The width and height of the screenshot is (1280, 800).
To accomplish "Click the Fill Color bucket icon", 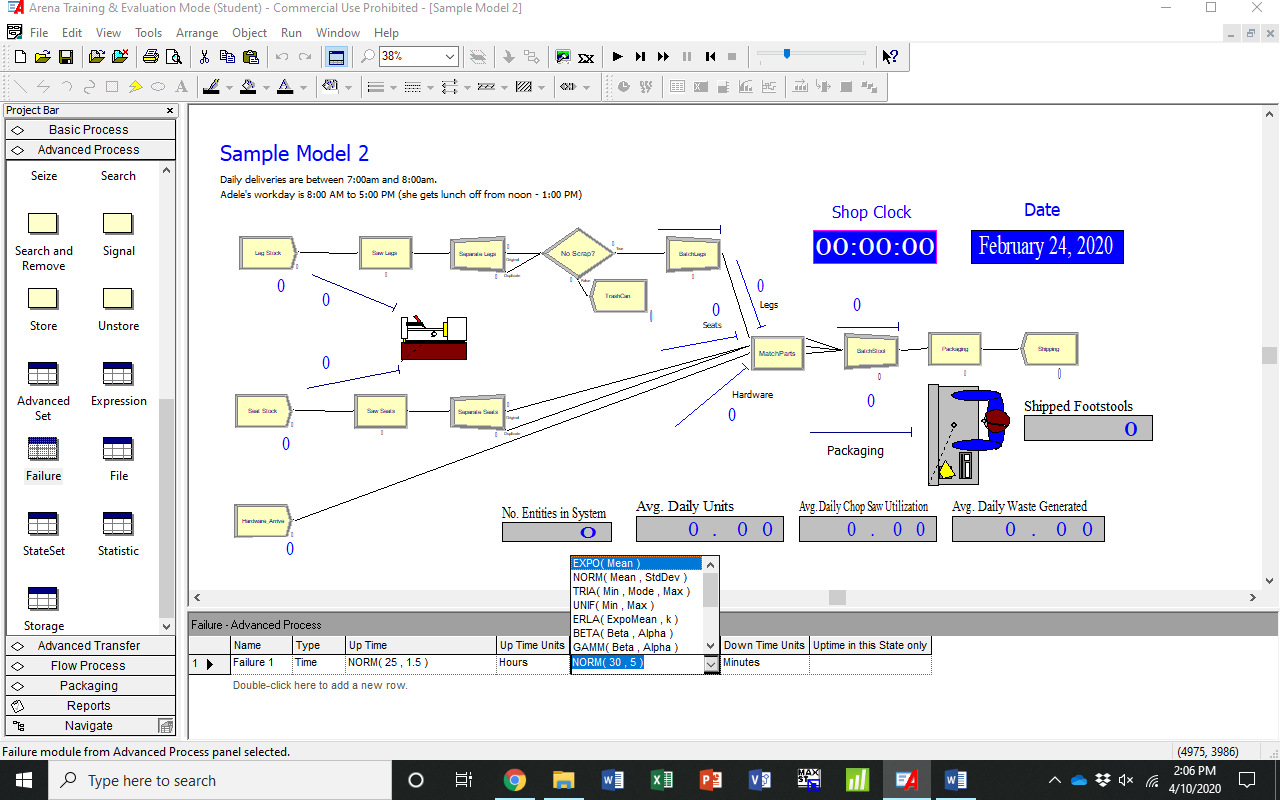I will coord(248,87).
